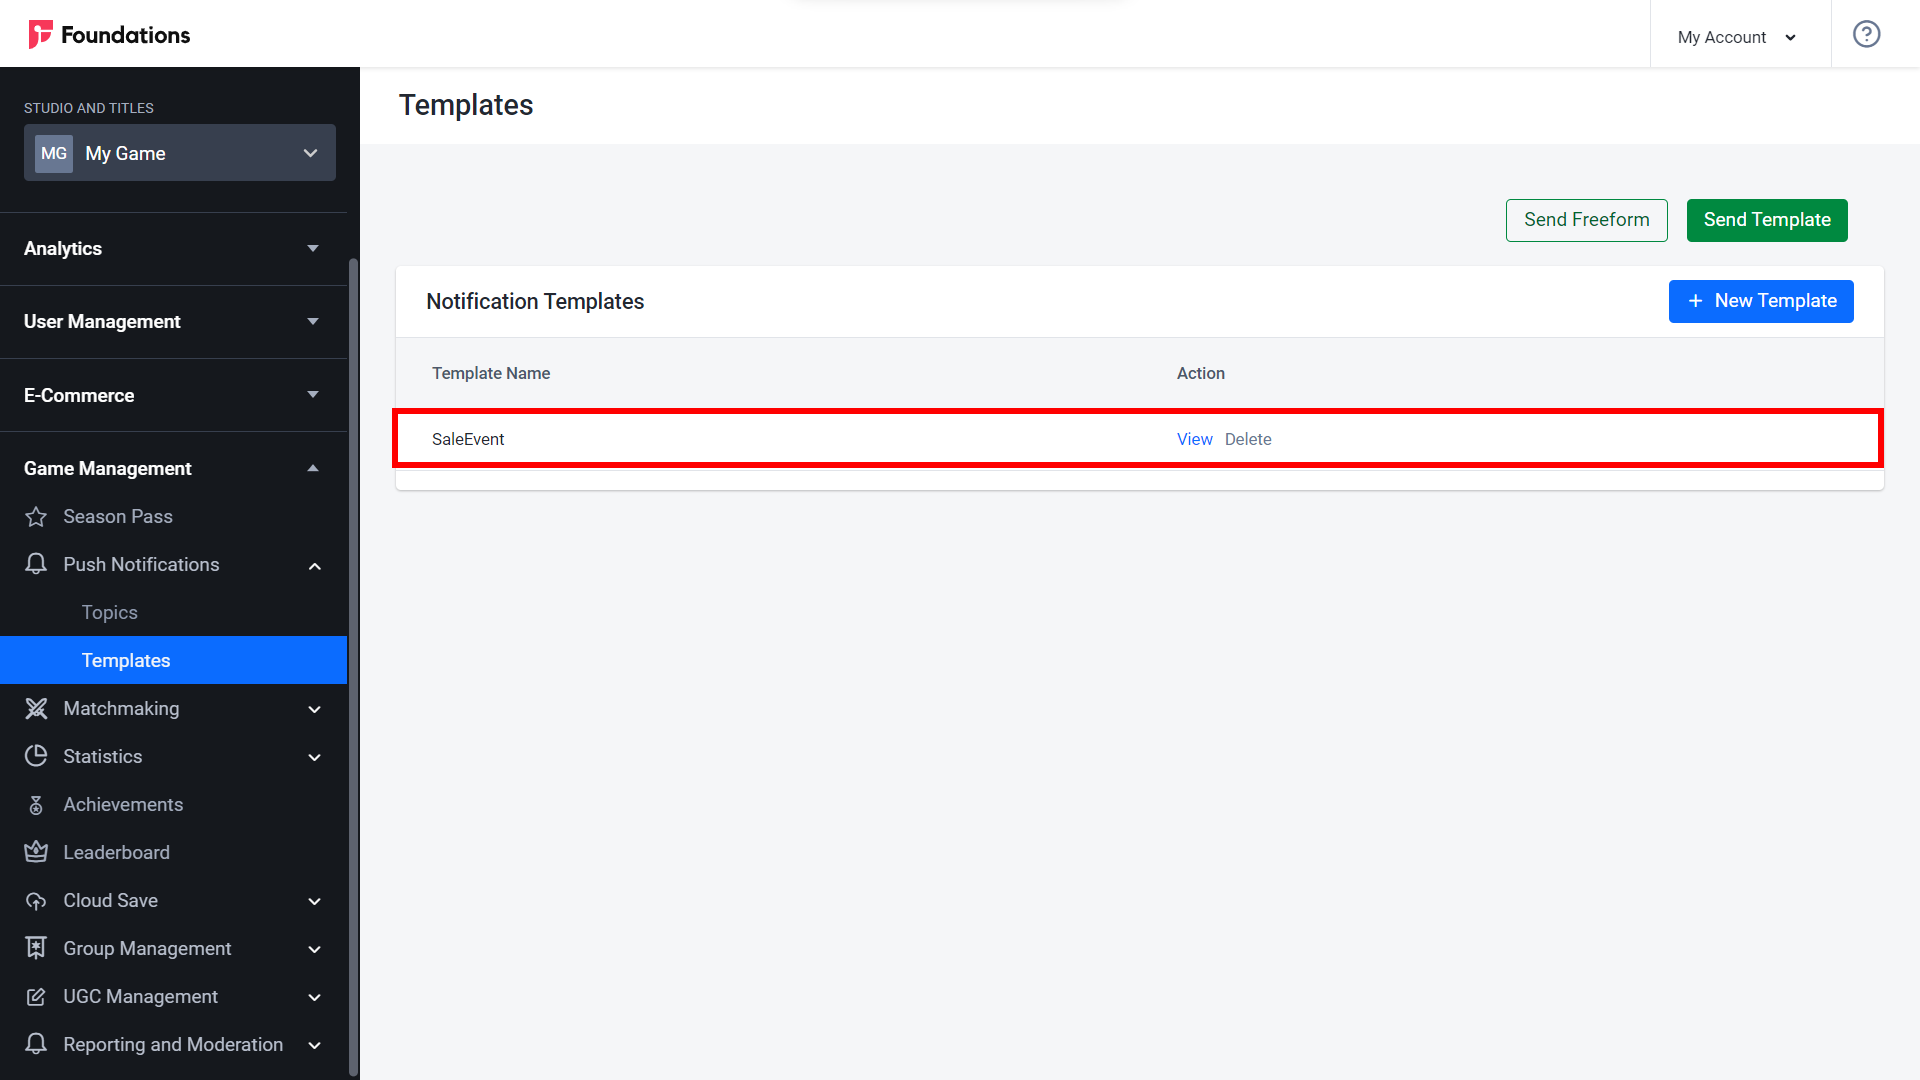This screenshot has width=1920, height=1080.
Task: Select the Templates menu item
Action: tap(125, 659)
